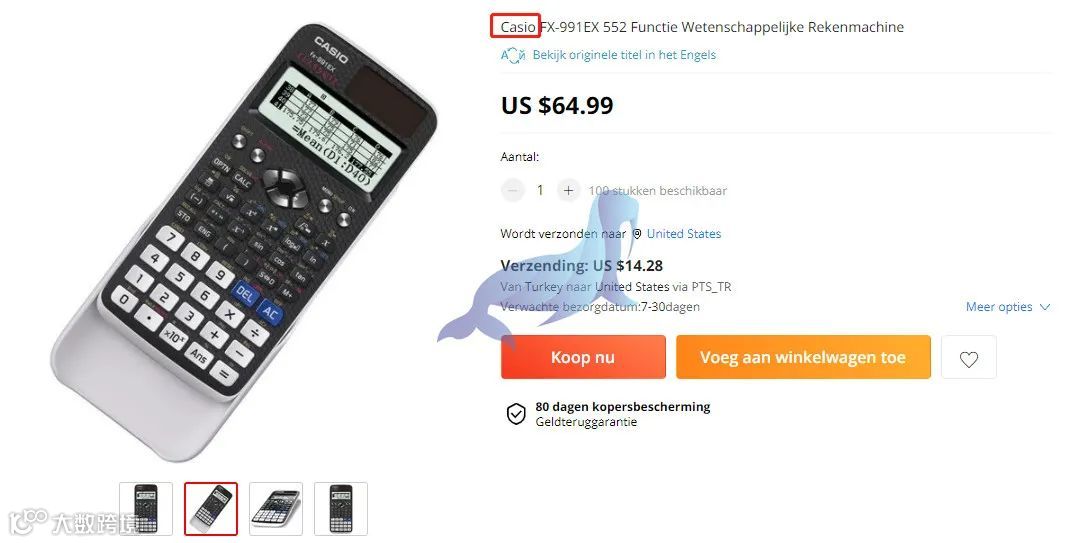Image resolution: width=1074 pixels, height=543 pixels.
Task: Open 'Bekijk originele titel in het Engels' link
Action: click(624, 55)
